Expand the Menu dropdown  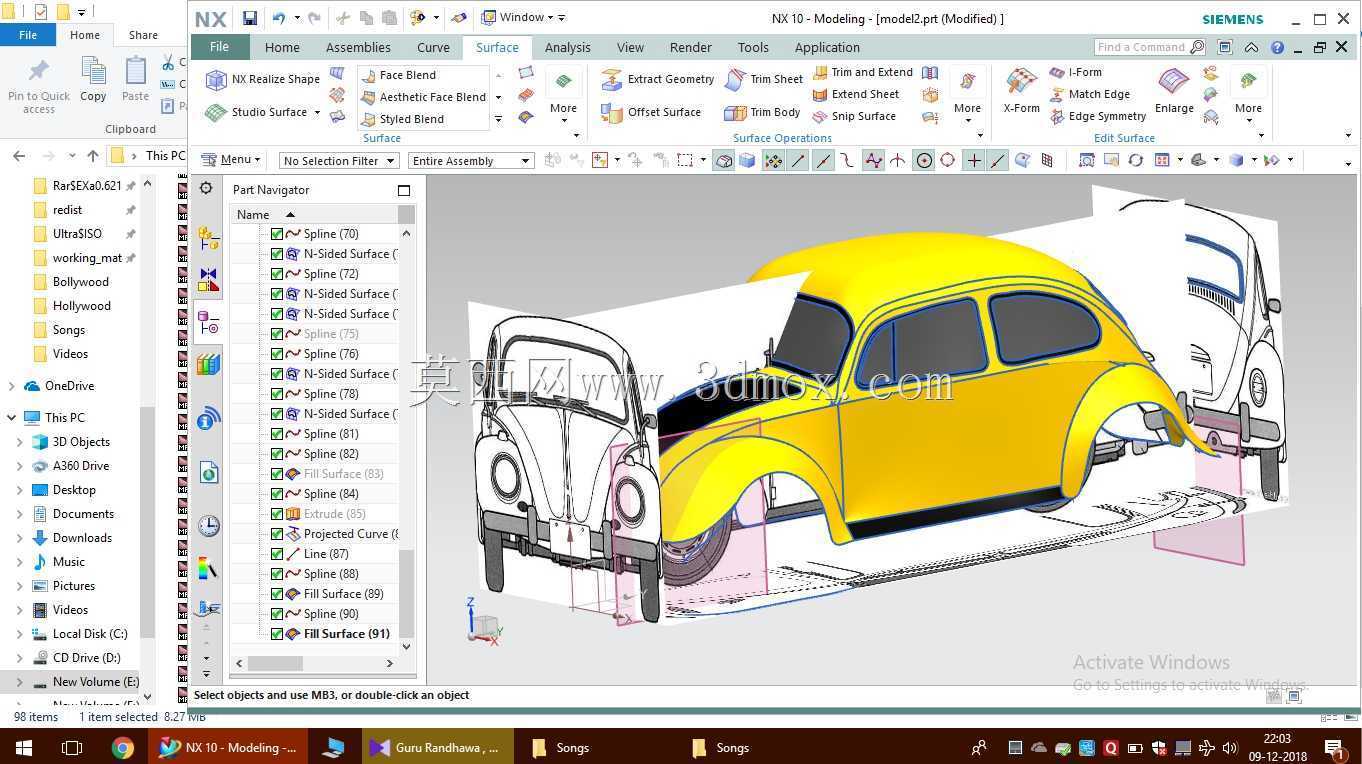tap(231, 159)
